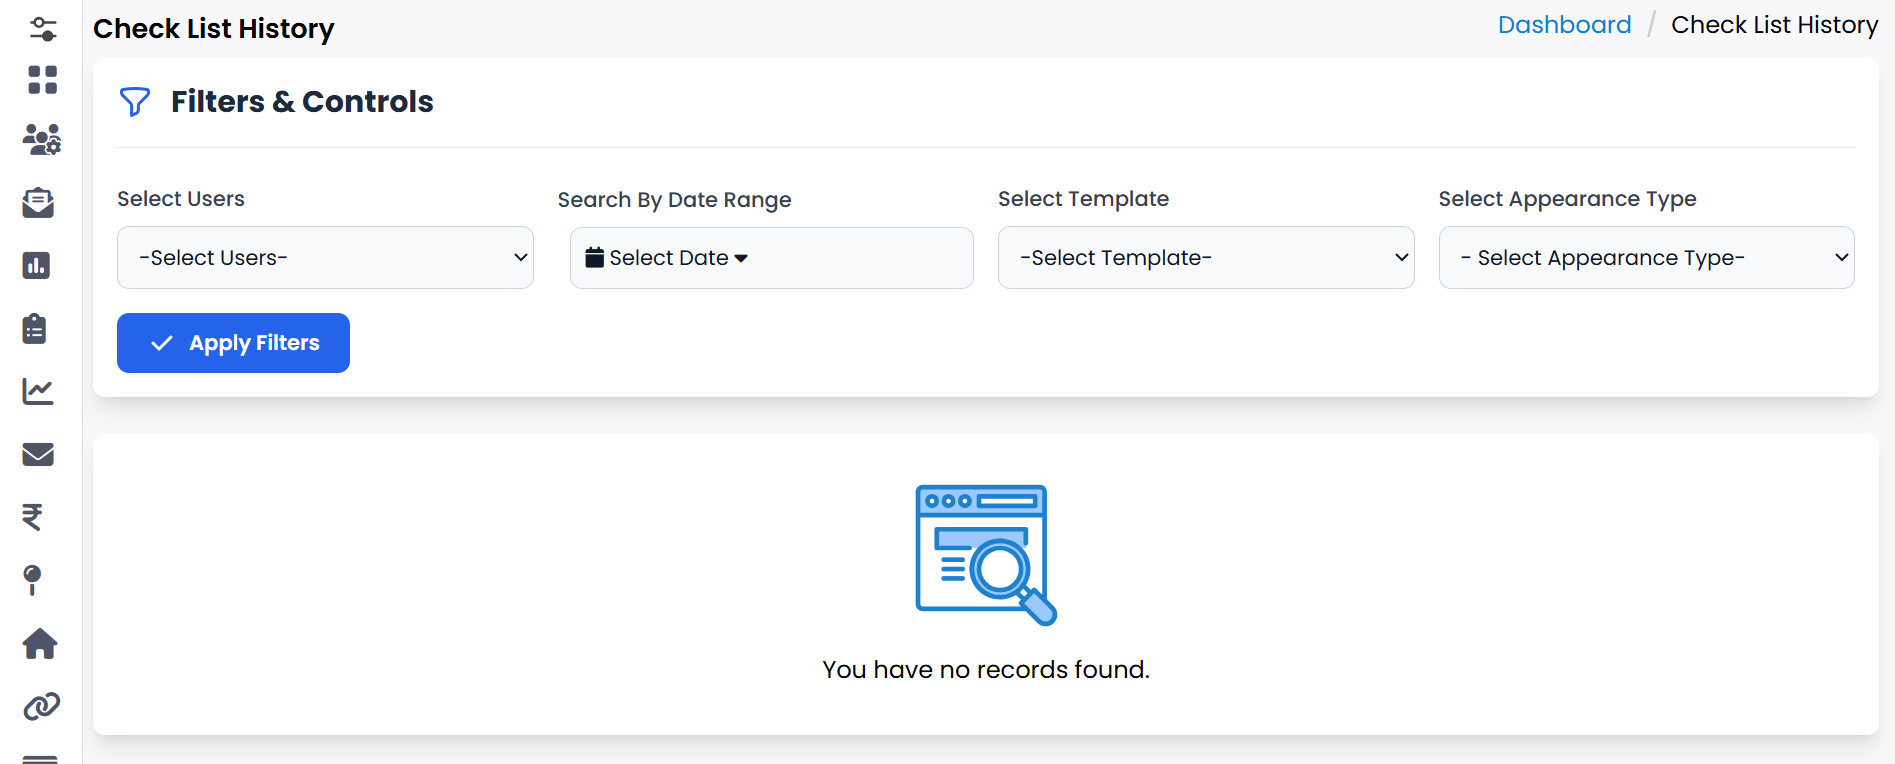Viewport: 1895px width, 764px height.
Task: View the bar chart reports icon
Action: (x=38, y=266)
